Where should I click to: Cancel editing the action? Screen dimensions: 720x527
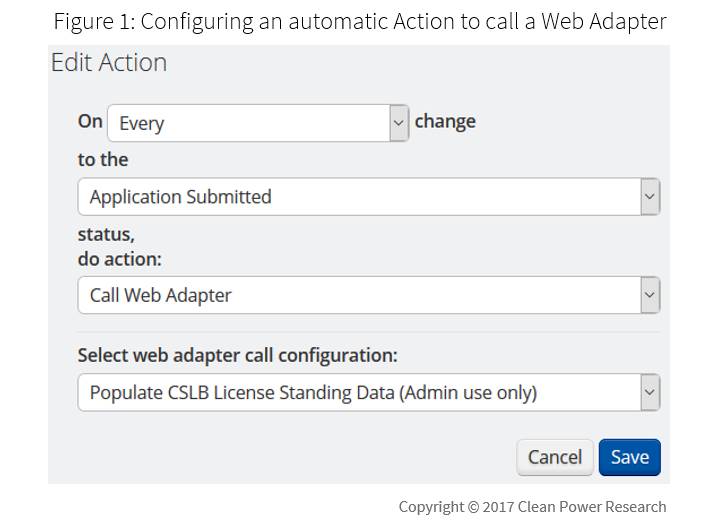(x=554, y=457)
